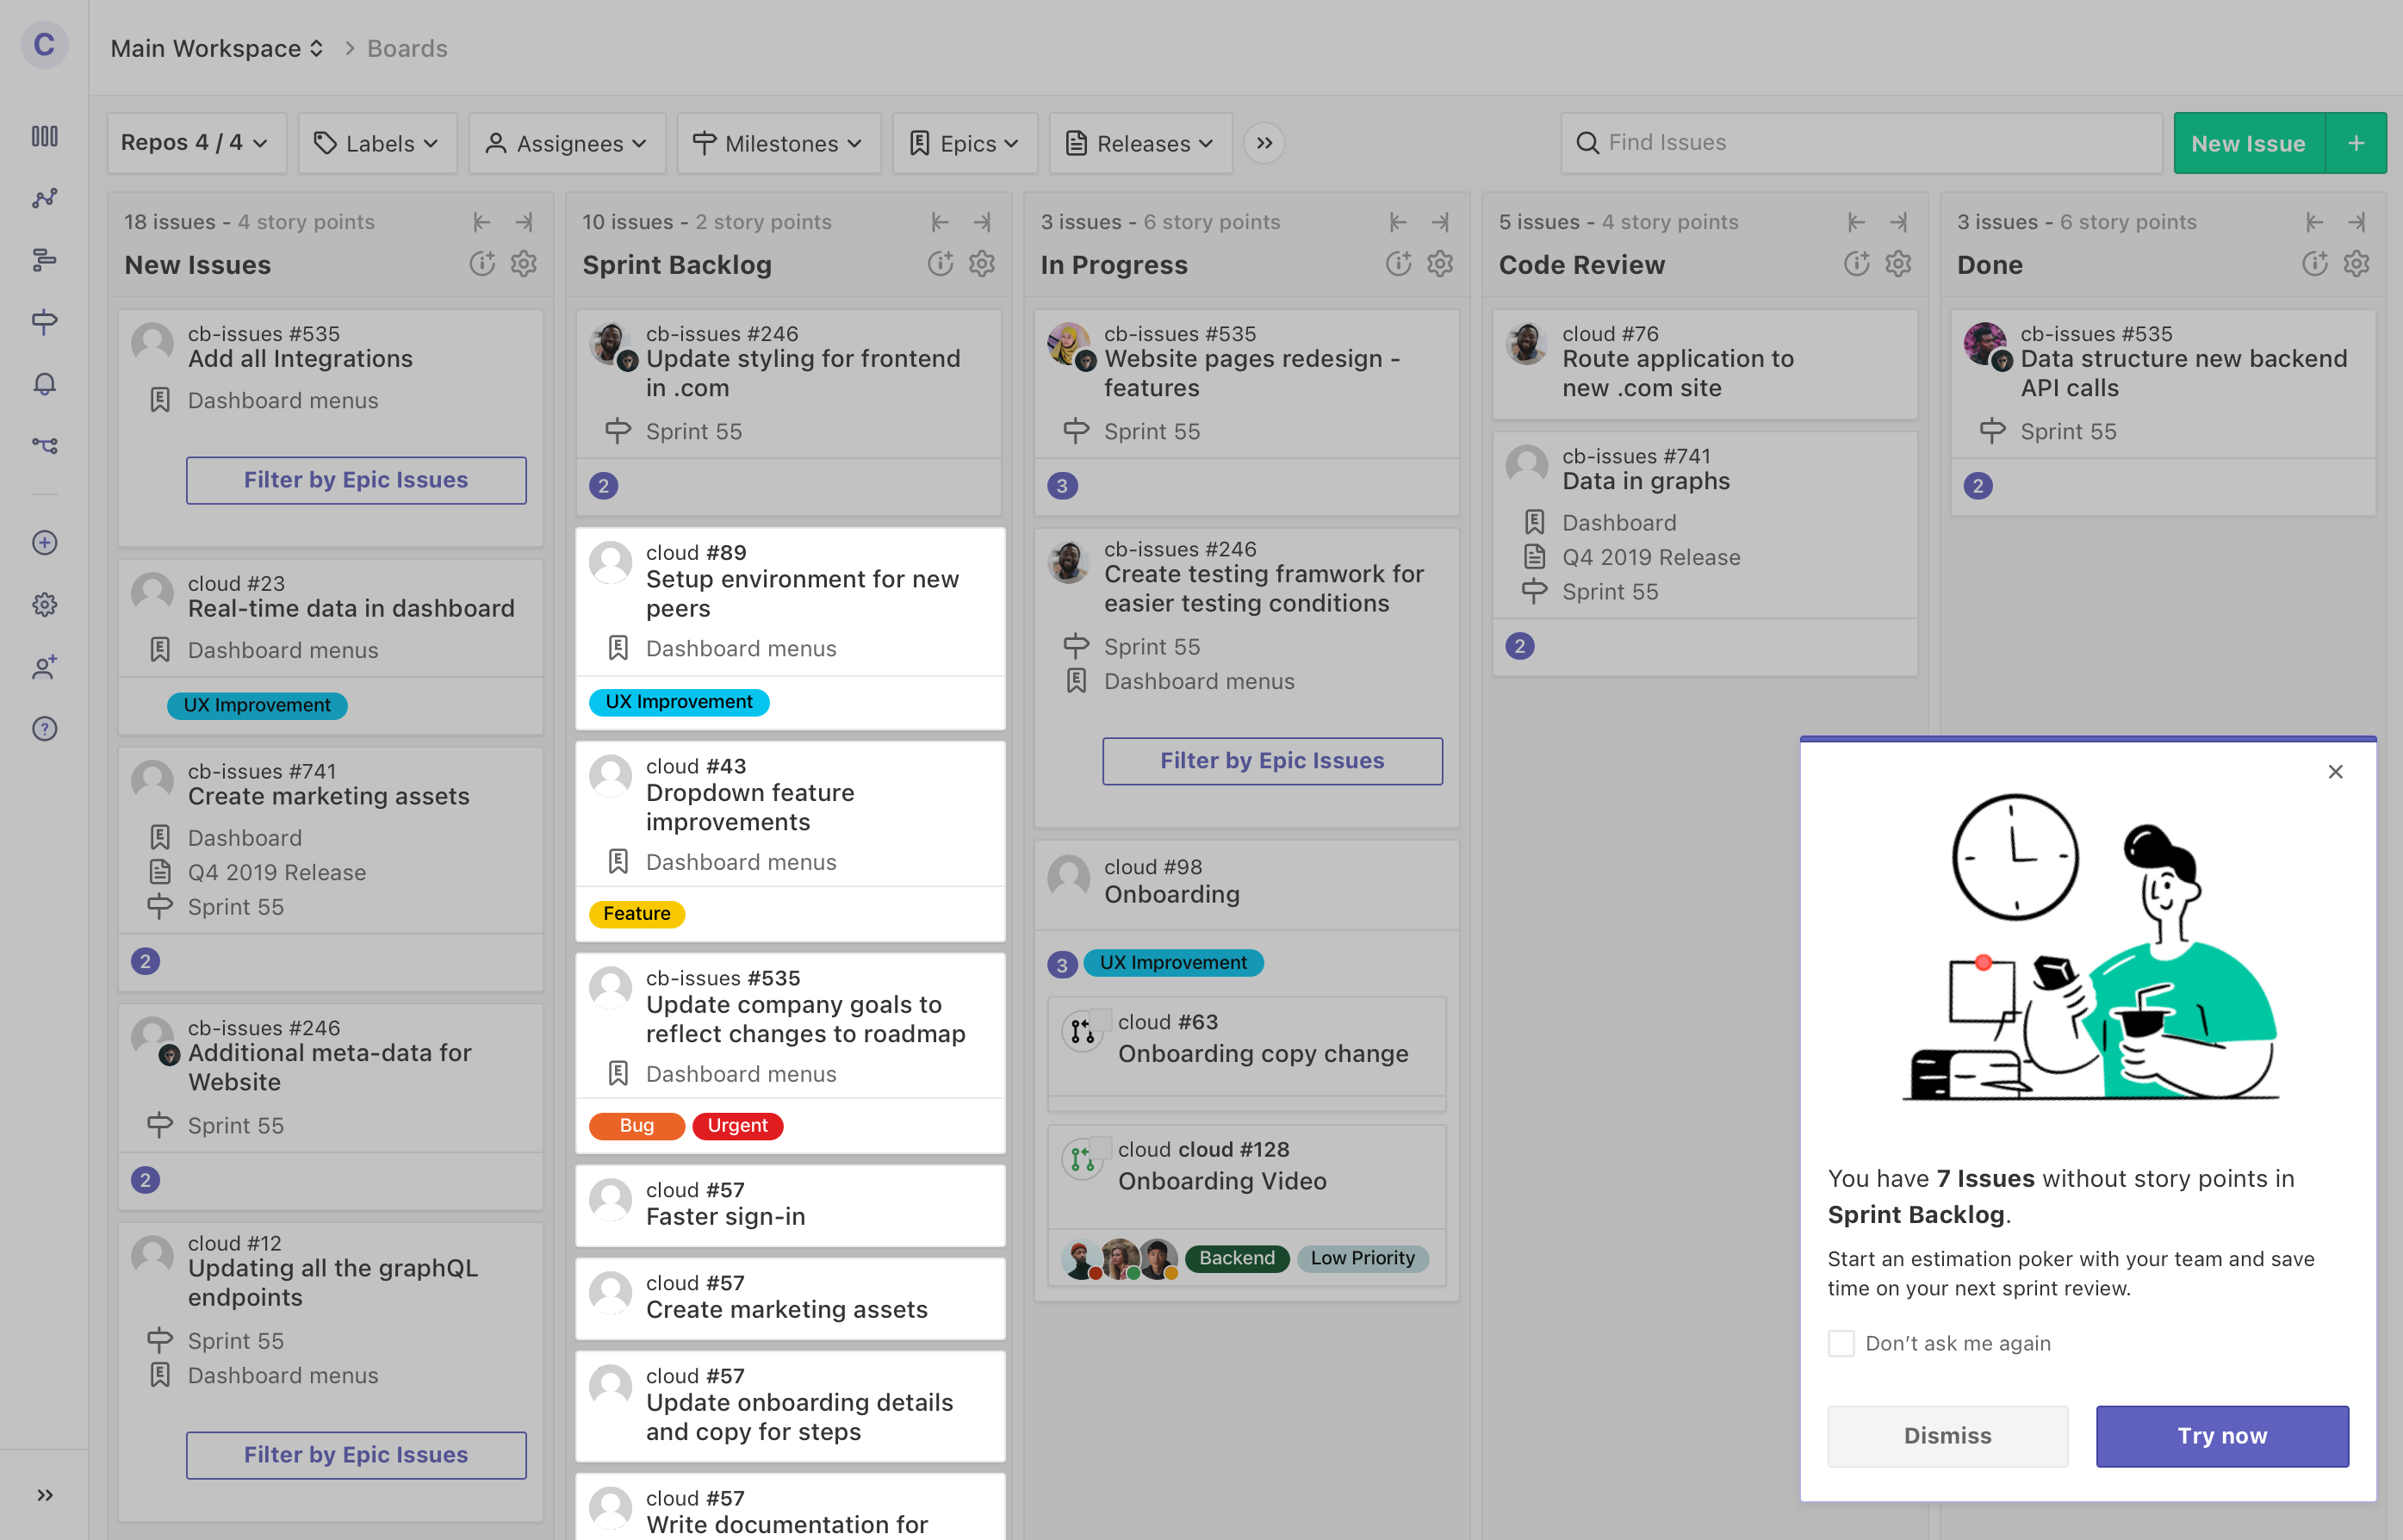Open the Boards view sidebar icon
Viewport: 2403px width, 1540px height.
tap(44, 136)
